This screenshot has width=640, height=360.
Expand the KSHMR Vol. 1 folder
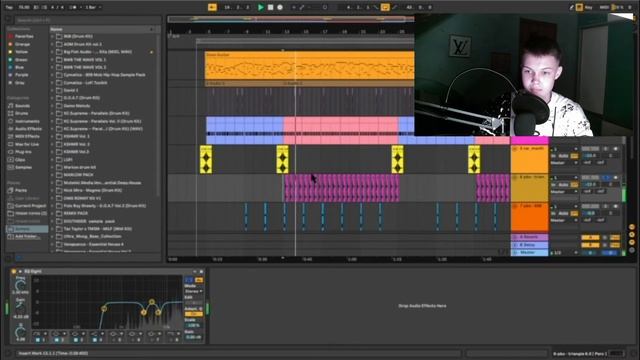coord(52,136)
